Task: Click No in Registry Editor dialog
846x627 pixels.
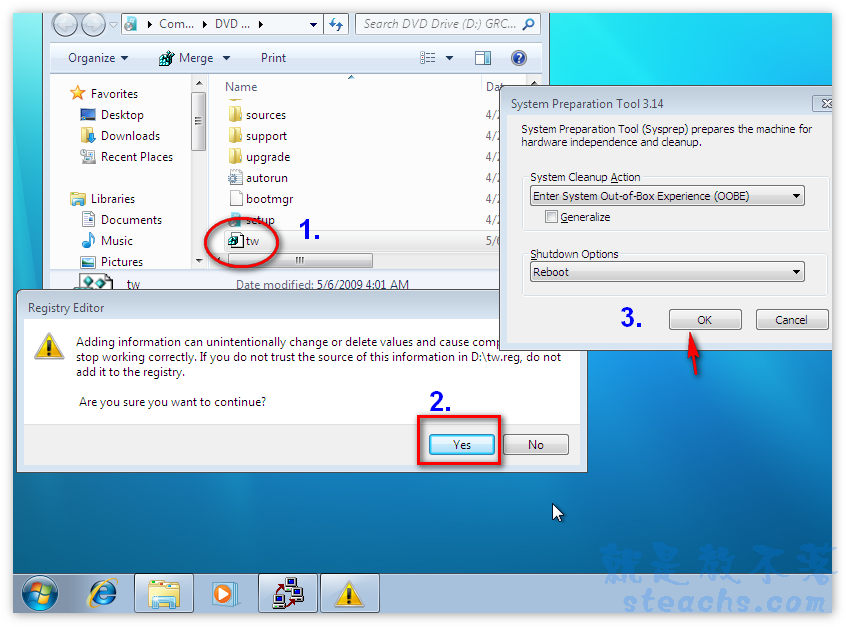Action: point(536,444)
